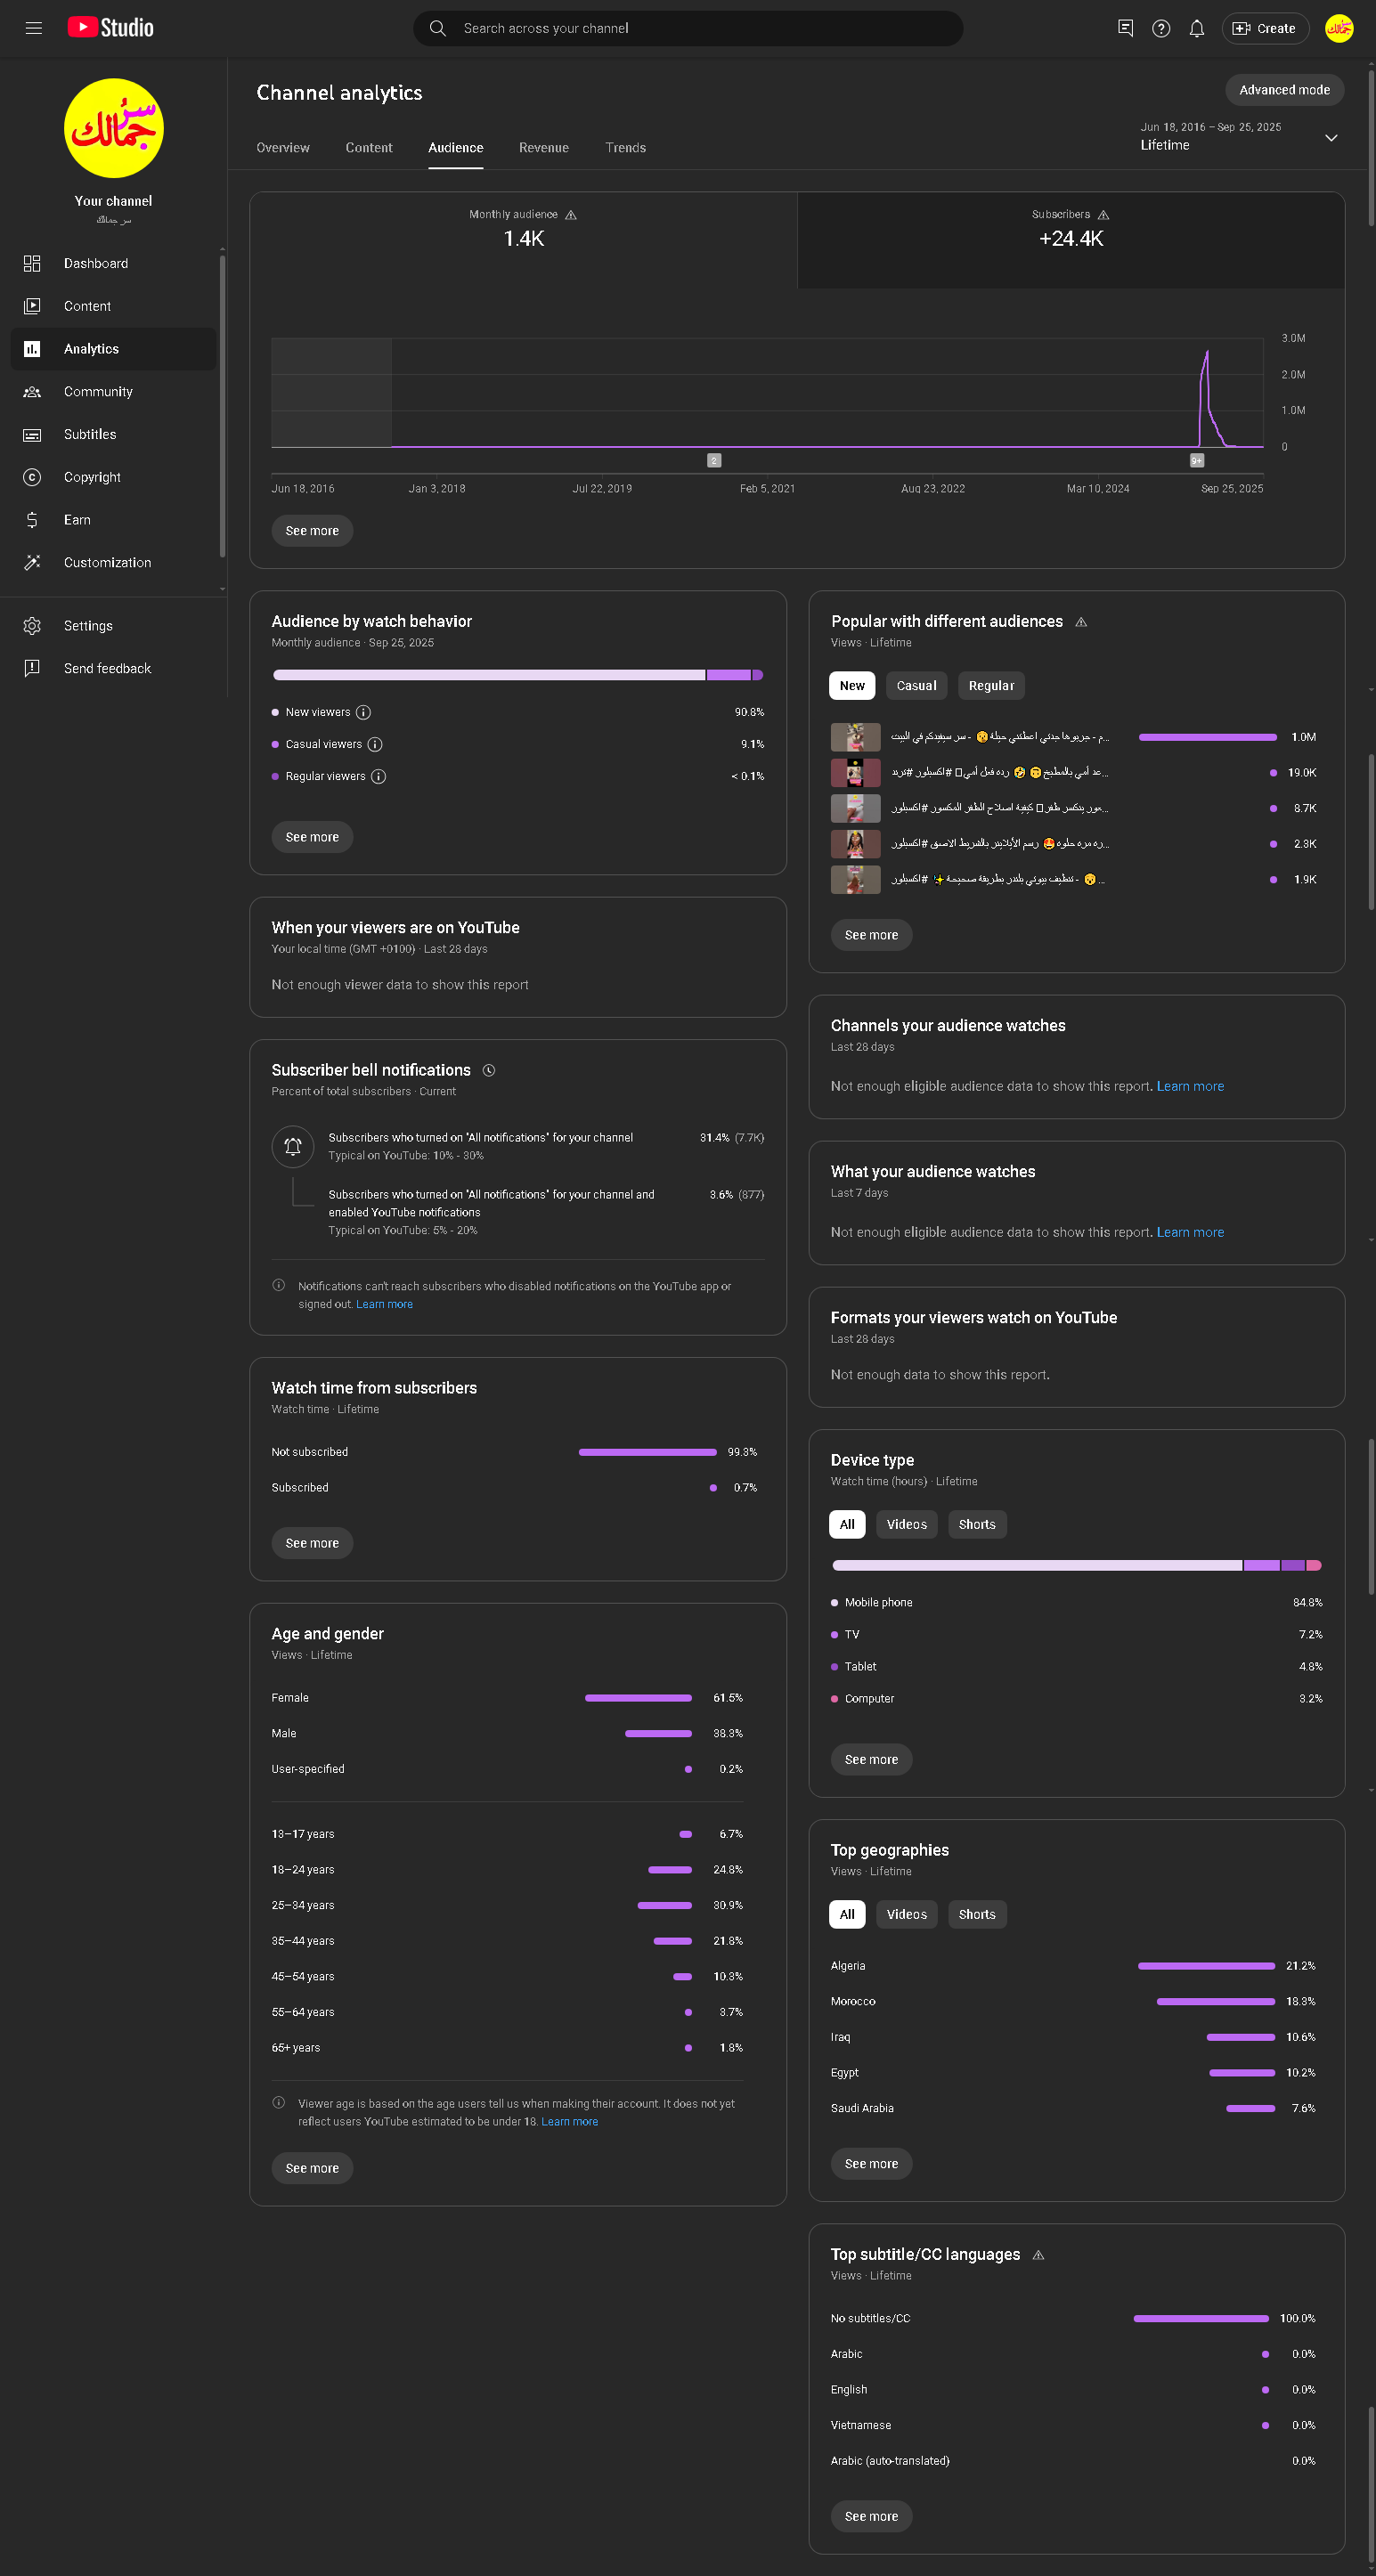1376x2576 pixels.
Task: Click the audience watch behavior segmented bar
Action: coord(517,675)
